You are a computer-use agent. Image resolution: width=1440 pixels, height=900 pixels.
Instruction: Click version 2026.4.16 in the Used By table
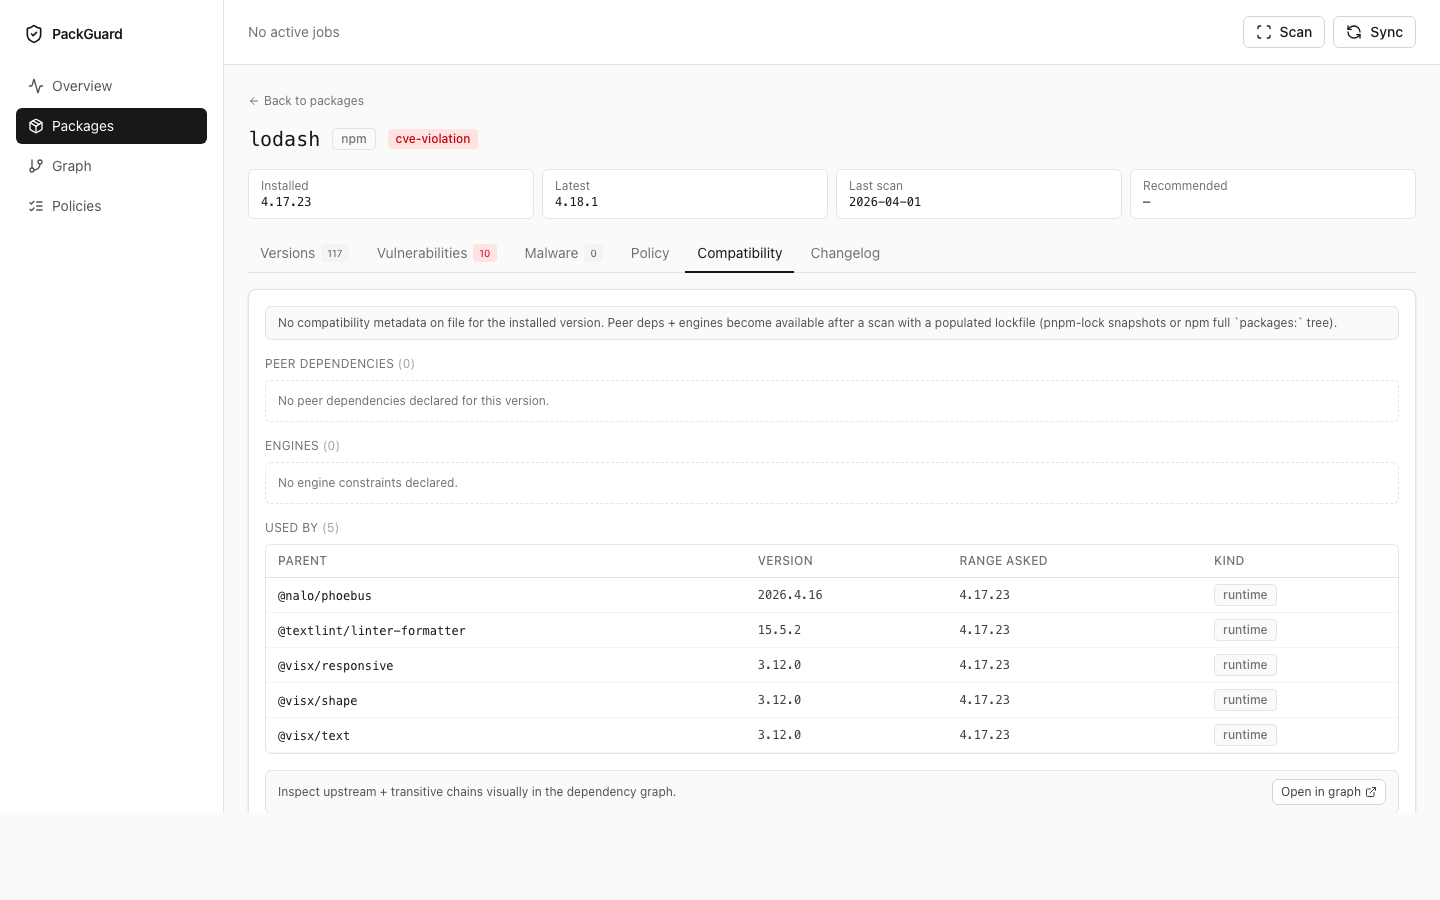point(790,595)
